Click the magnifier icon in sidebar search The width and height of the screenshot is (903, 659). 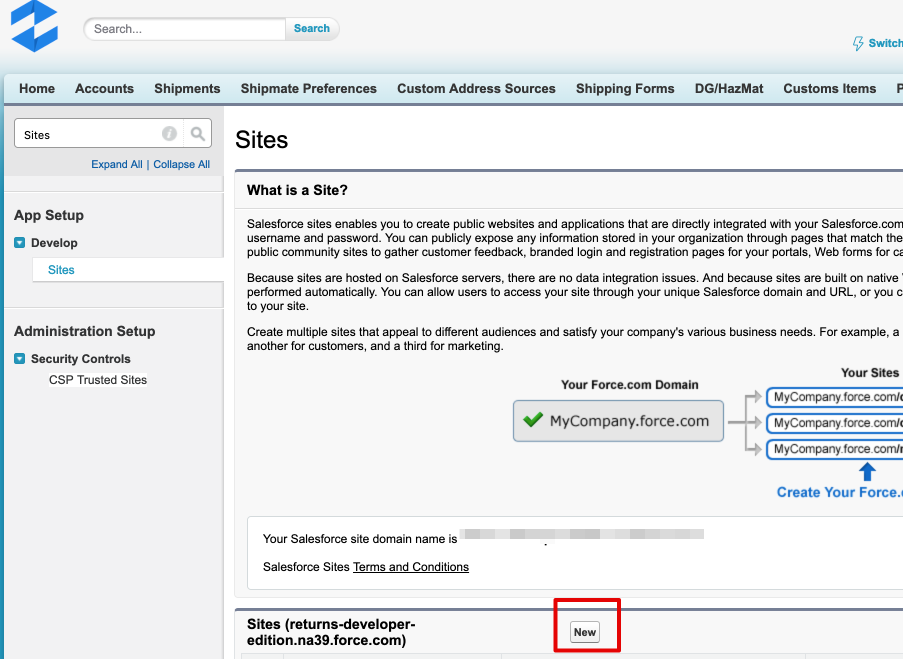[x=198, y=134]
